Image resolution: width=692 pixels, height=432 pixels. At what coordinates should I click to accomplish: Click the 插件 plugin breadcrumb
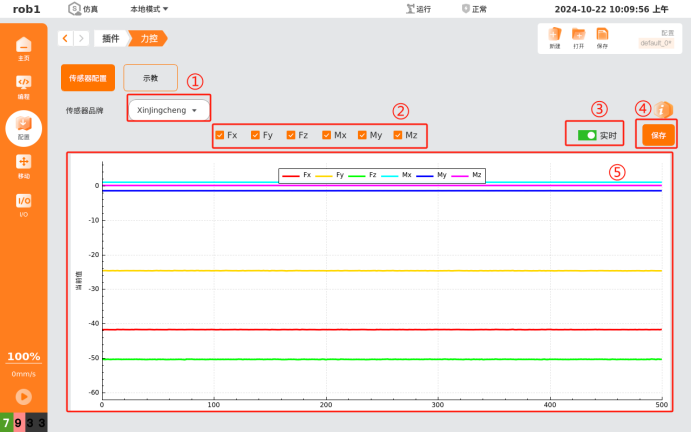(110, 38)
